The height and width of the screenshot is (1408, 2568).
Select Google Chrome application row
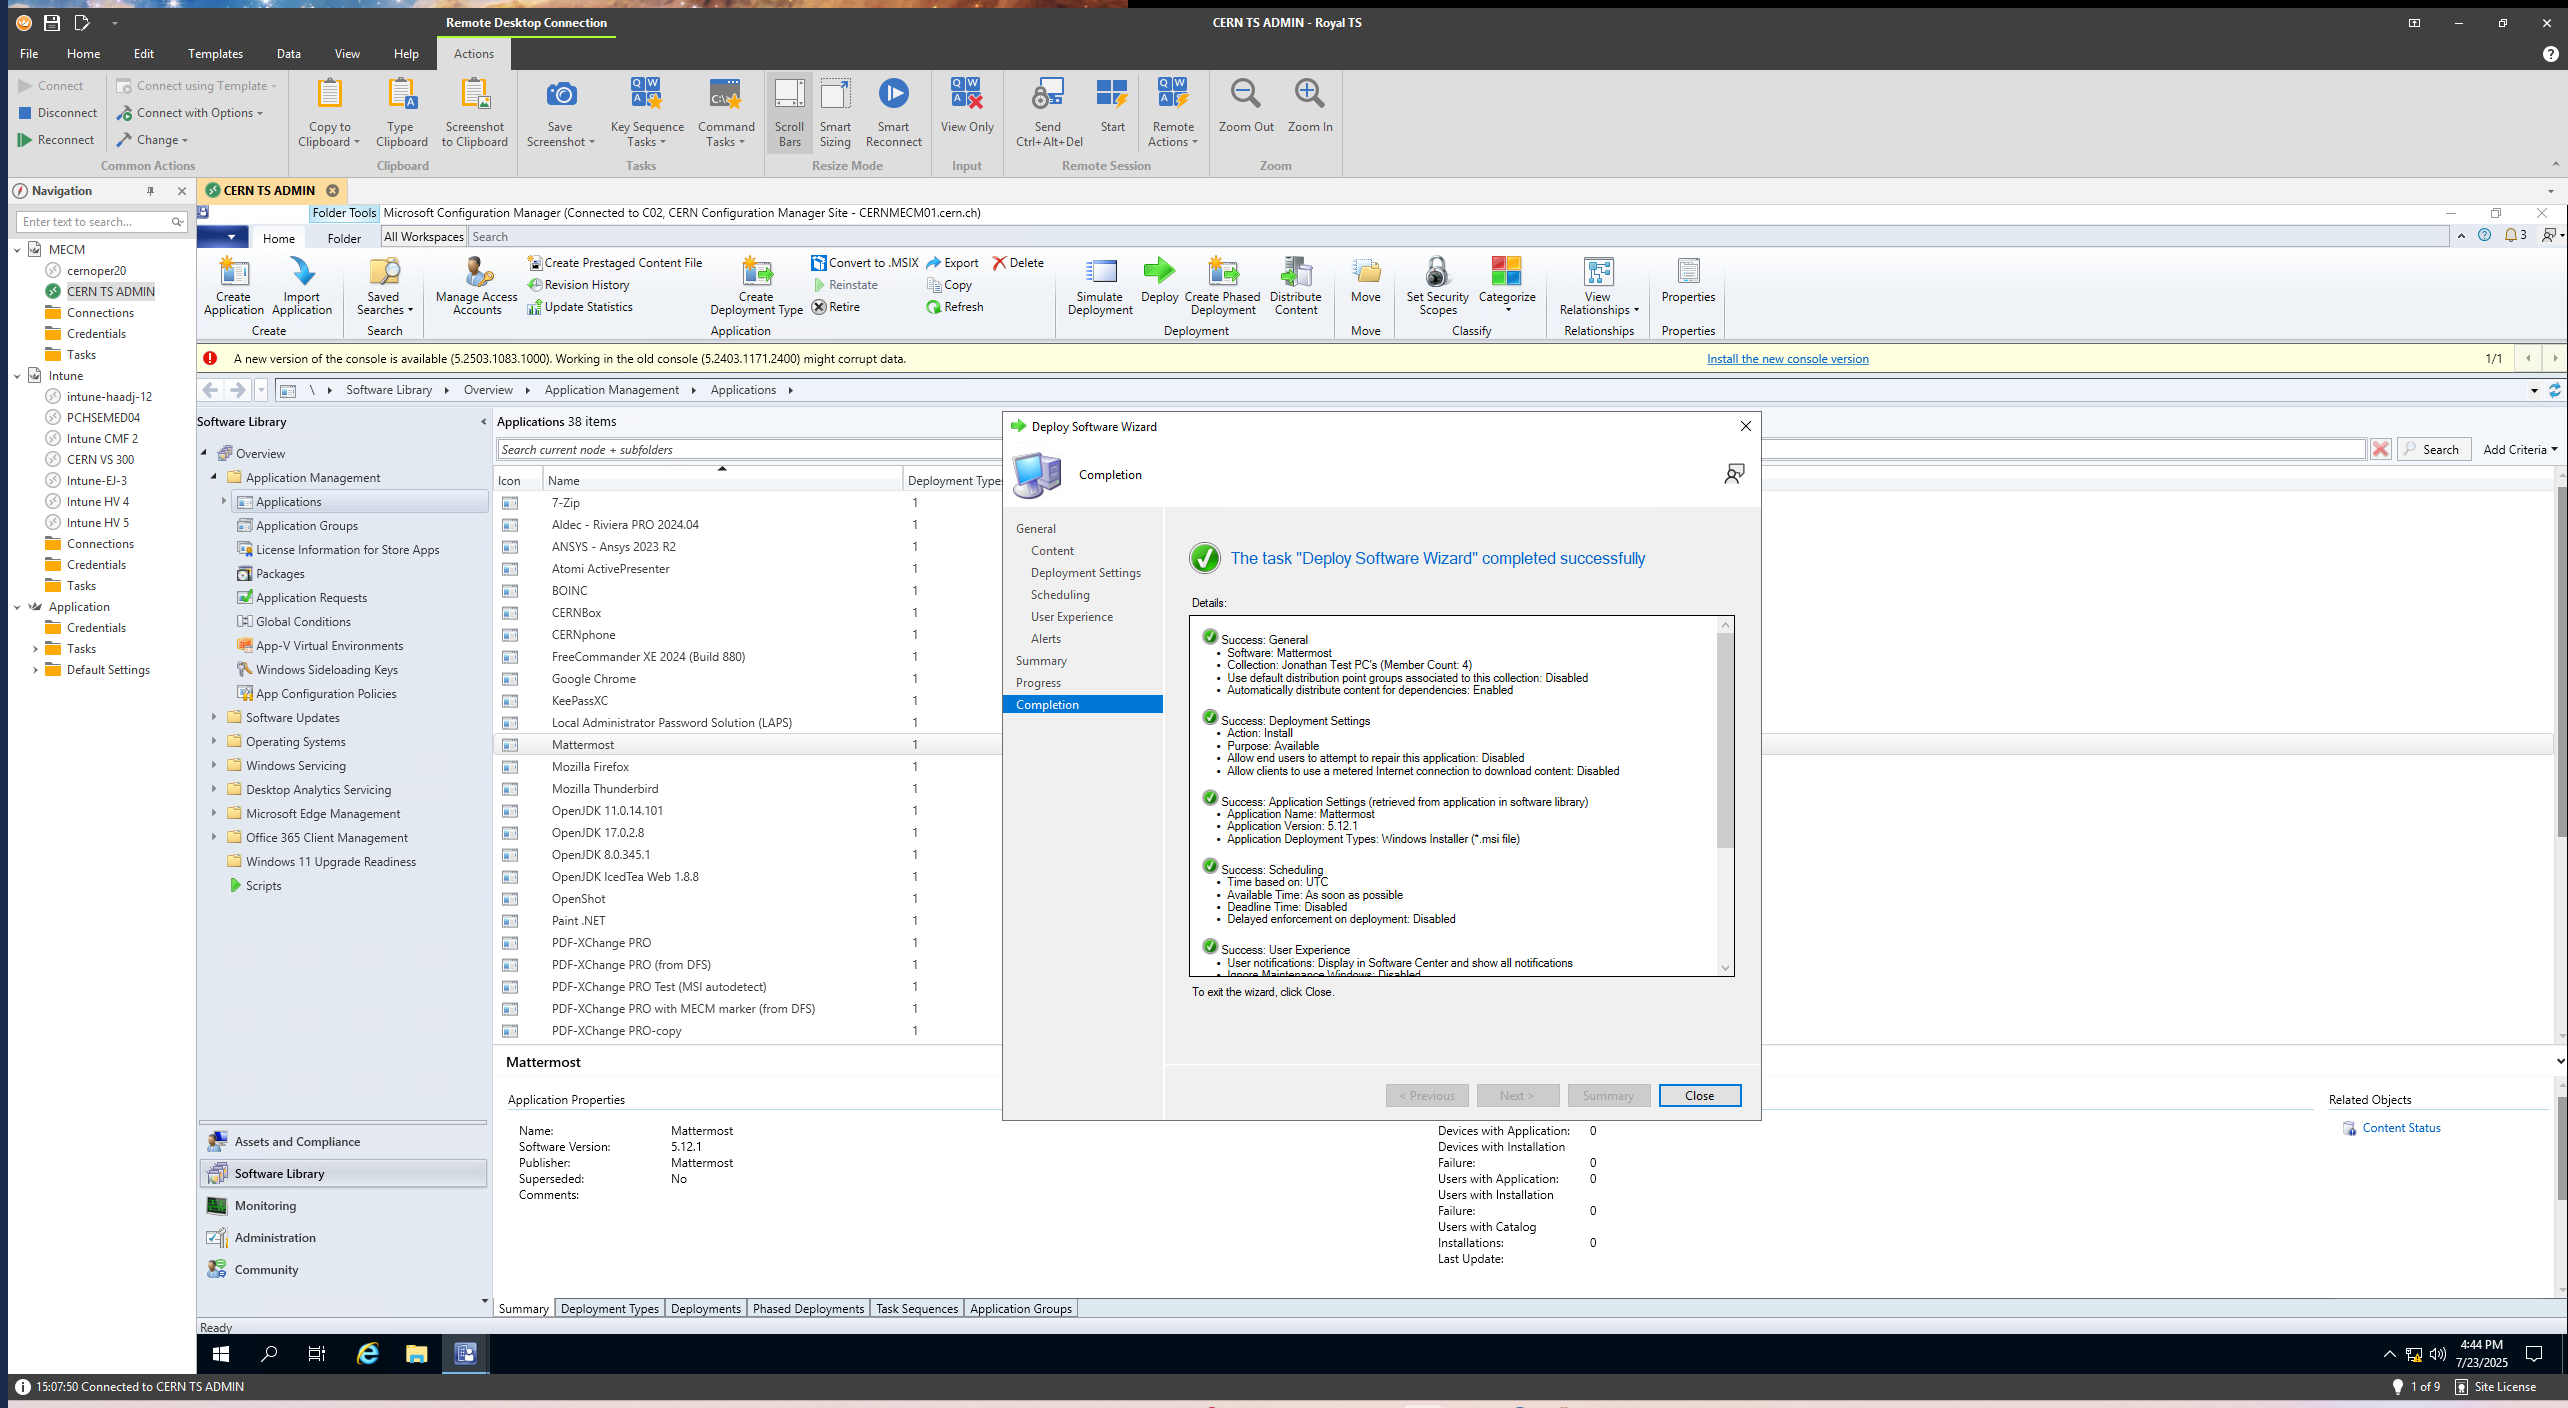[x=748, y=679]
